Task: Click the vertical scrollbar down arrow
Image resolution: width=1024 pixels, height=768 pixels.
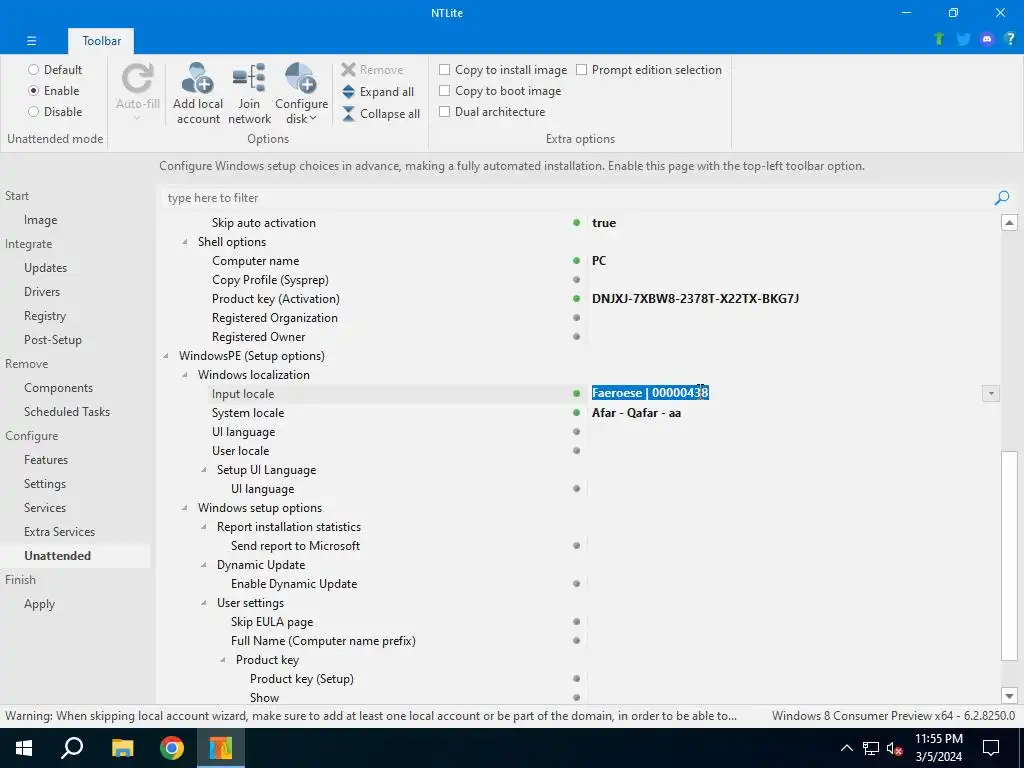Action: coord(1009,696)
